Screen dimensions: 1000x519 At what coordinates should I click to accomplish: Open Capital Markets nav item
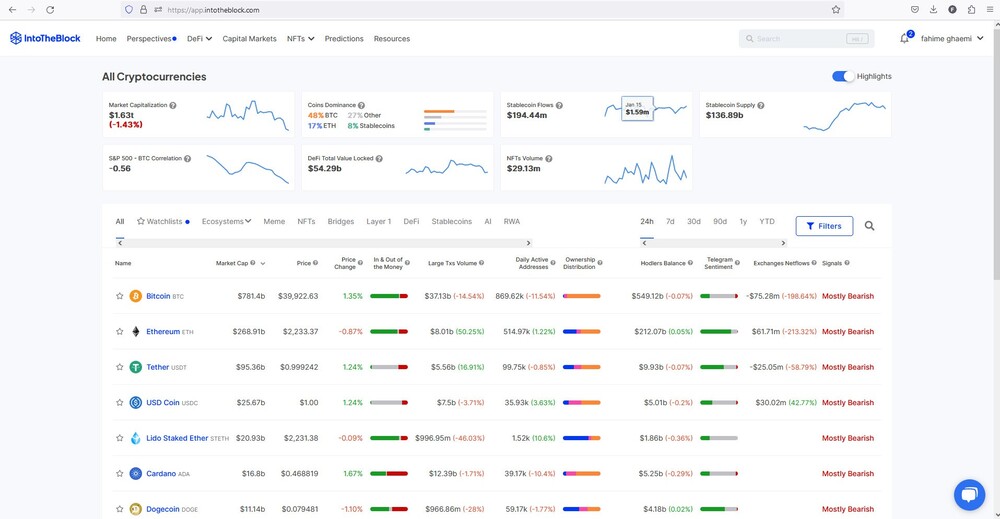pos(249,39)
